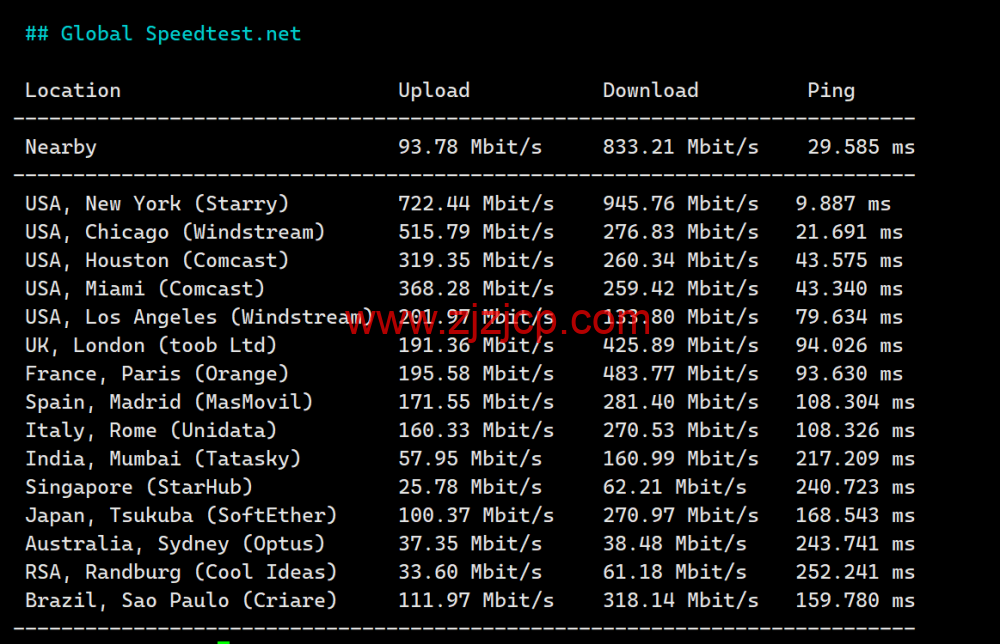Click the '## Global Speedtest.net' heading
The width and height of the screenshot is (1000, 644).
coord(163,34)
